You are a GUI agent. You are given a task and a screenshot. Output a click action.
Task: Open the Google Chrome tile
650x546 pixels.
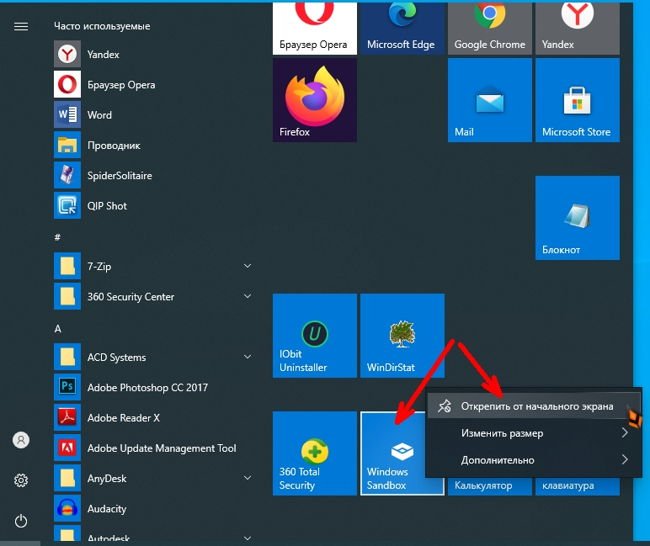(x=490, y=28)
